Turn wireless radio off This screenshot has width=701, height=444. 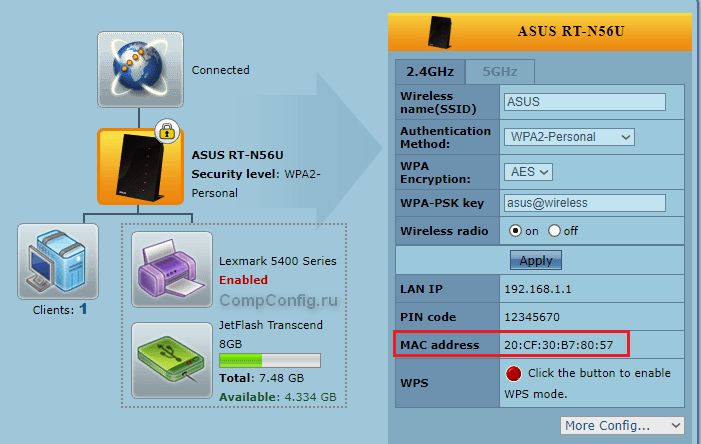point(554,231)
